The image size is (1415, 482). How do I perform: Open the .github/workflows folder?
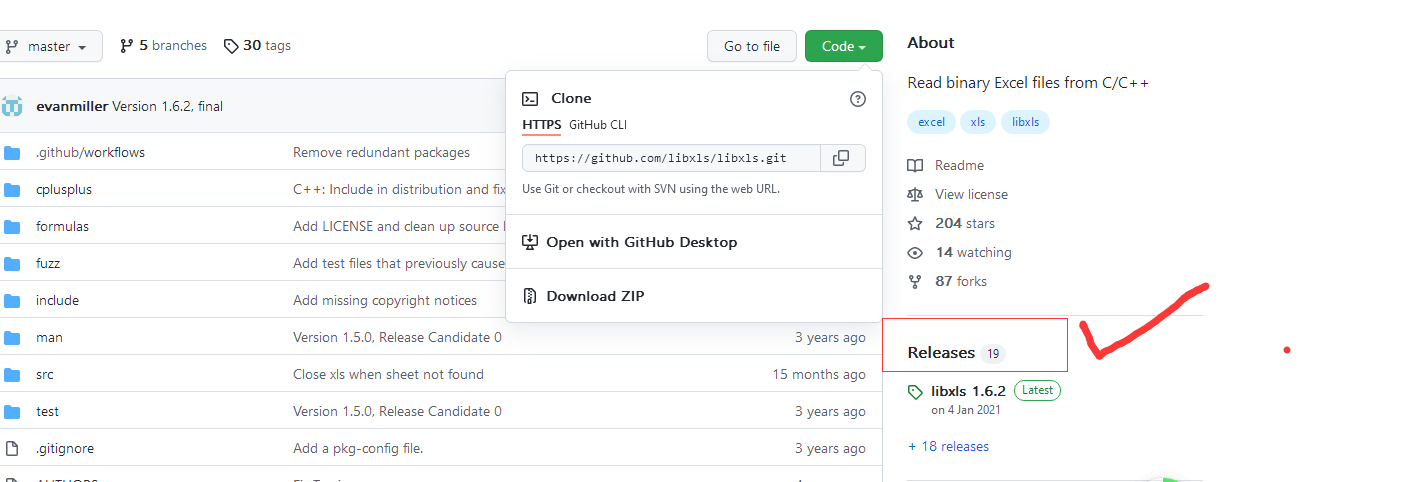90,153
